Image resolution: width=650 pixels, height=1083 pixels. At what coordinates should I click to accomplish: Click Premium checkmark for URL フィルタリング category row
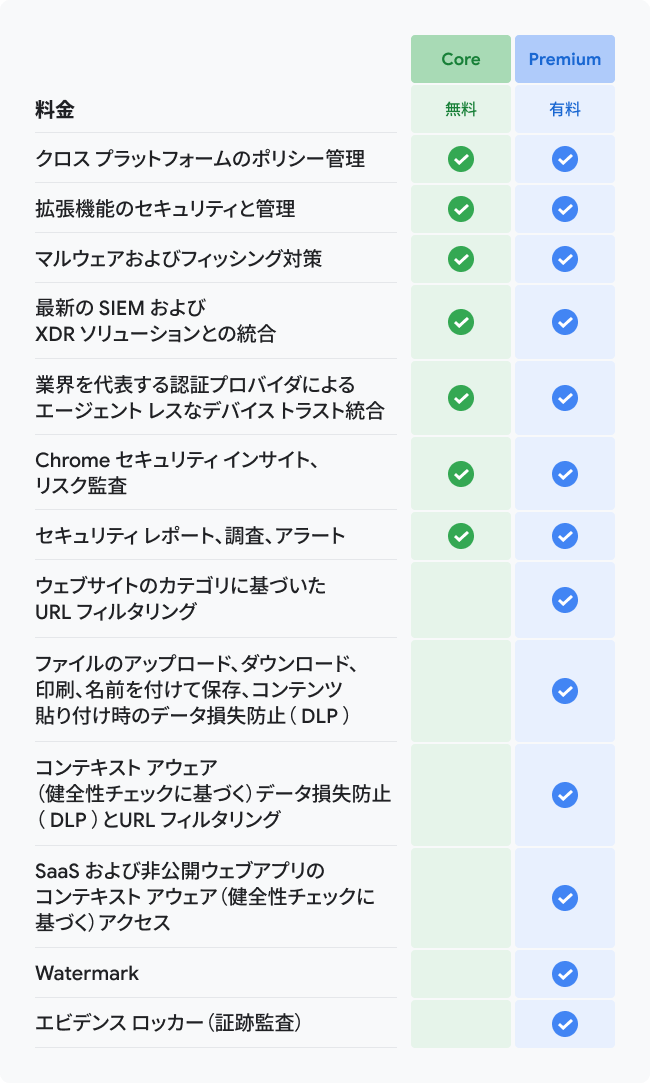565,599
